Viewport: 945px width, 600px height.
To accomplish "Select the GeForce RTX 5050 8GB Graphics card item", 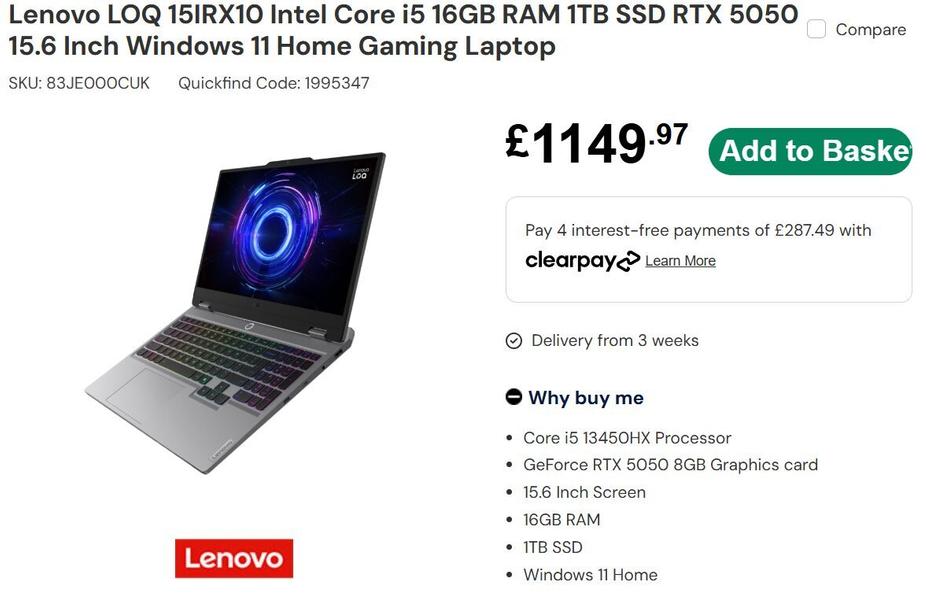I will pos(670,465).
